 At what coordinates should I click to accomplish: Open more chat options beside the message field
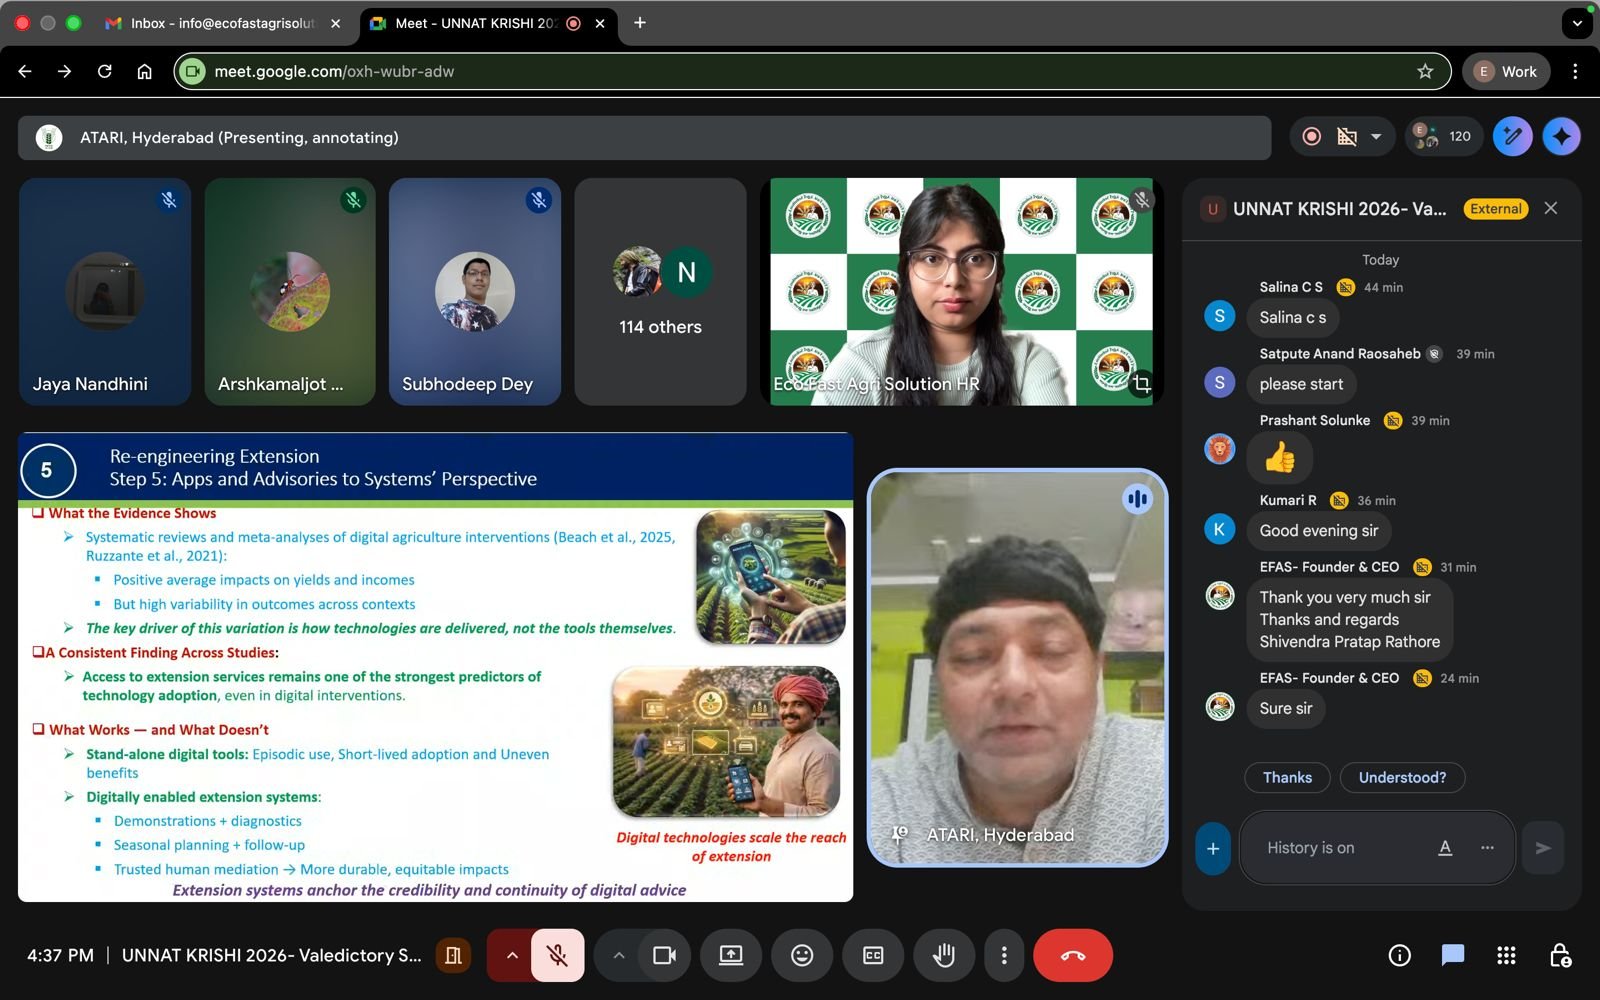pyautogui.click(x=1487, y=848)
